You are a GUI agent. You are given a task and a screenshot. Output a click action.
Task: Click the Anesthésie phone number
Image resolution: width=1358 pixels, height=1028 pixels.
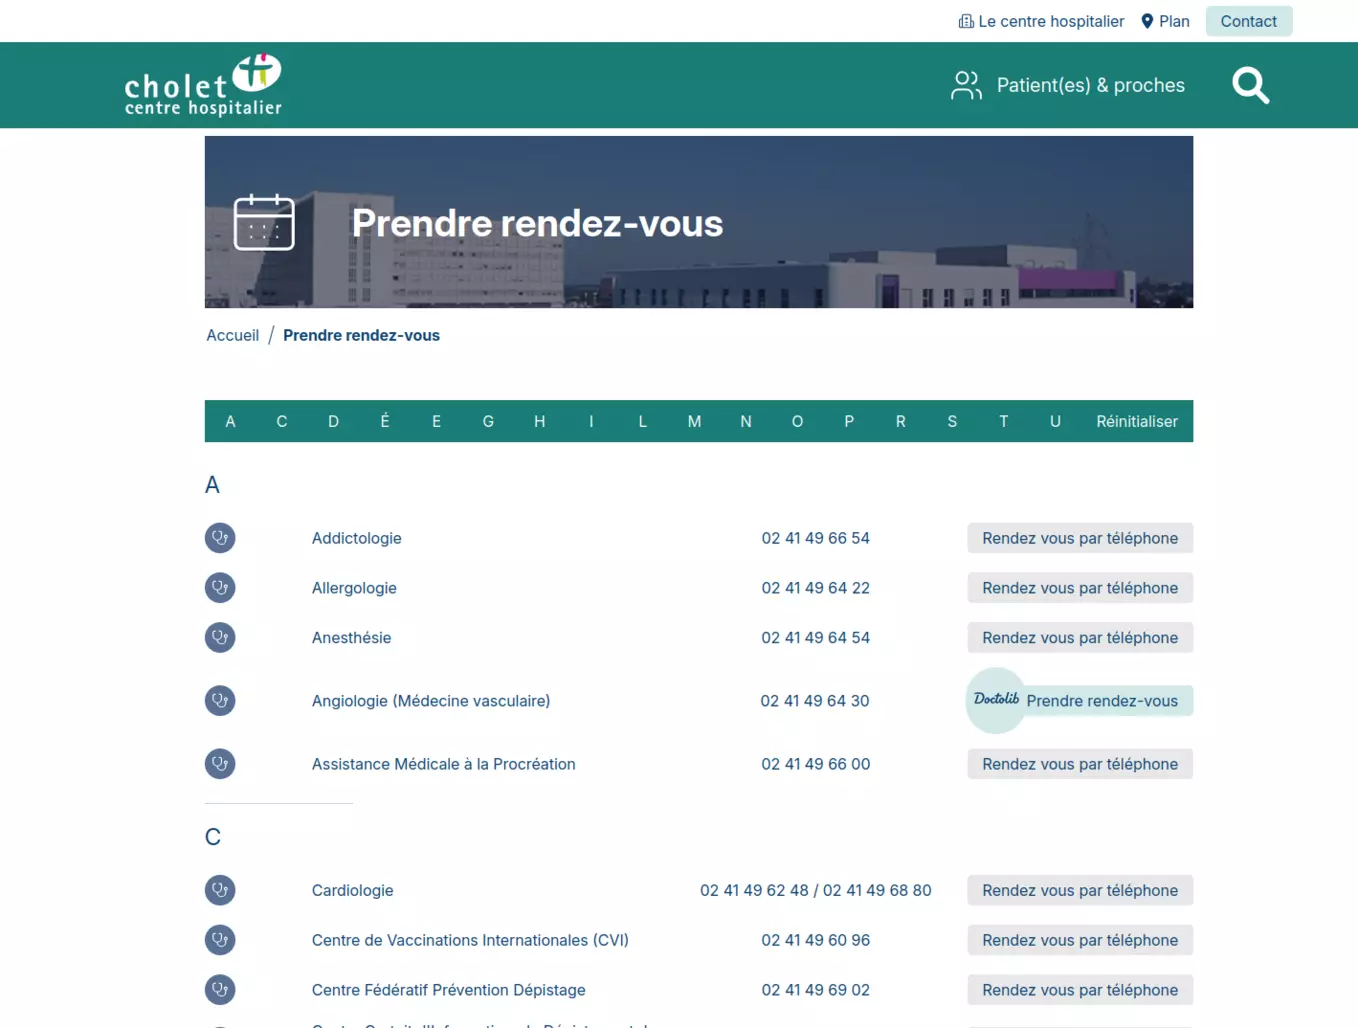(x=815, y=638)
